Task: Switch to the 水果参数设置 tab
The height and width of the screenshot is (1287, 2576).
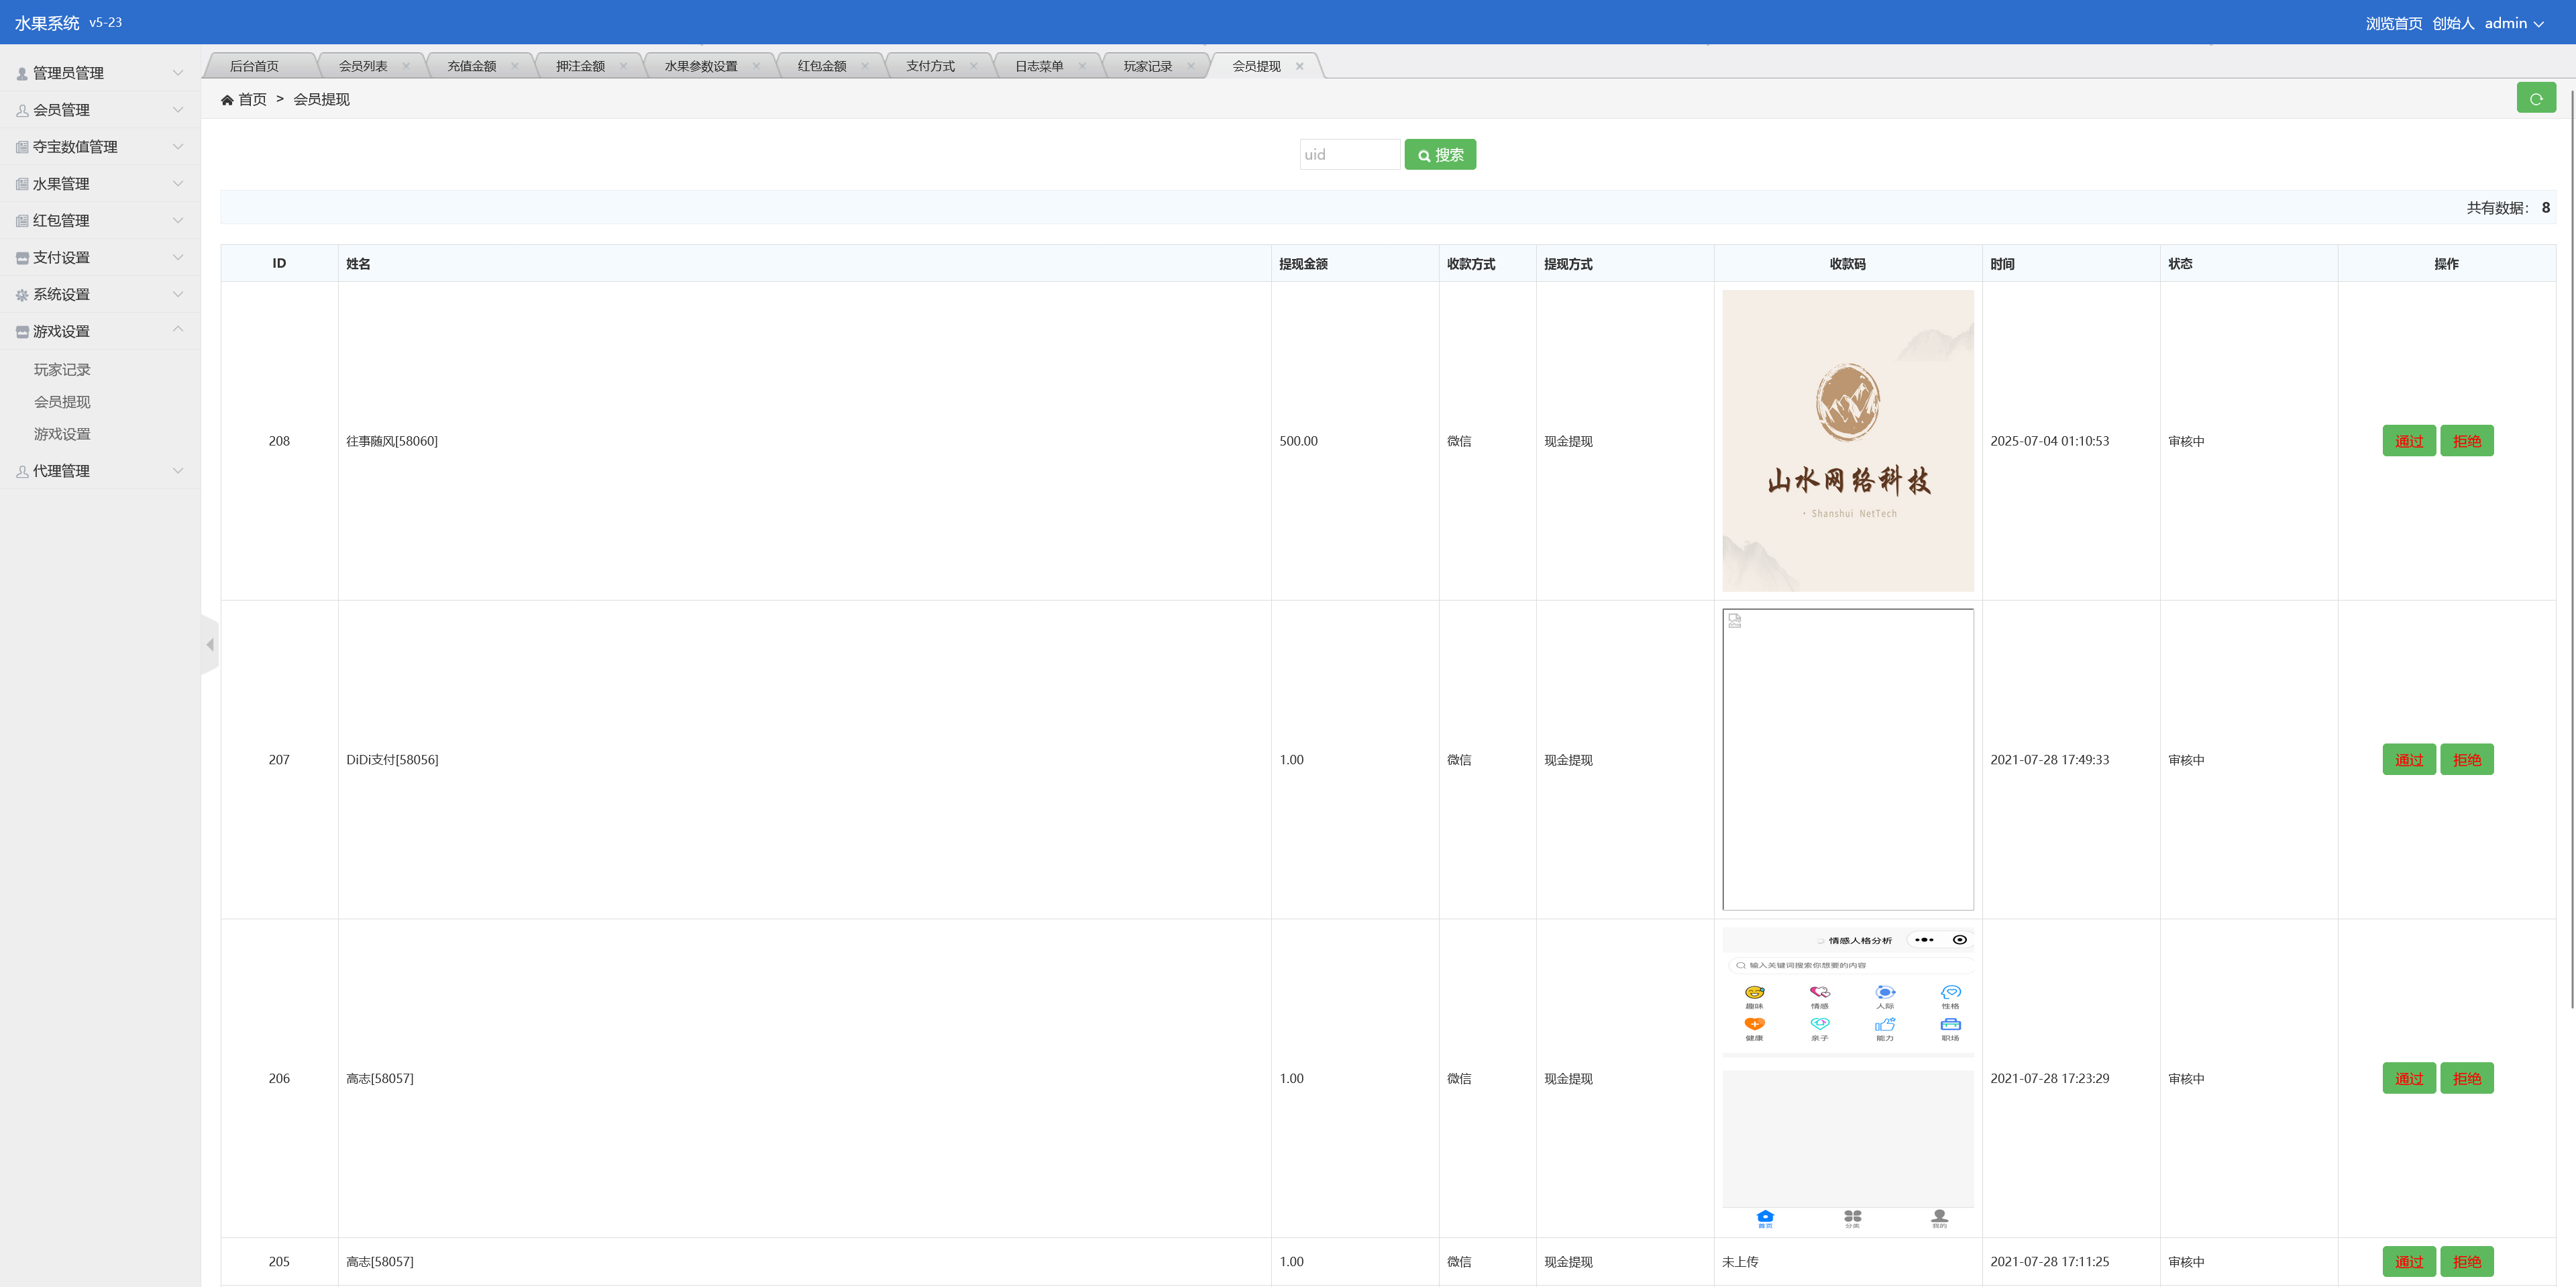Action: 700,66
